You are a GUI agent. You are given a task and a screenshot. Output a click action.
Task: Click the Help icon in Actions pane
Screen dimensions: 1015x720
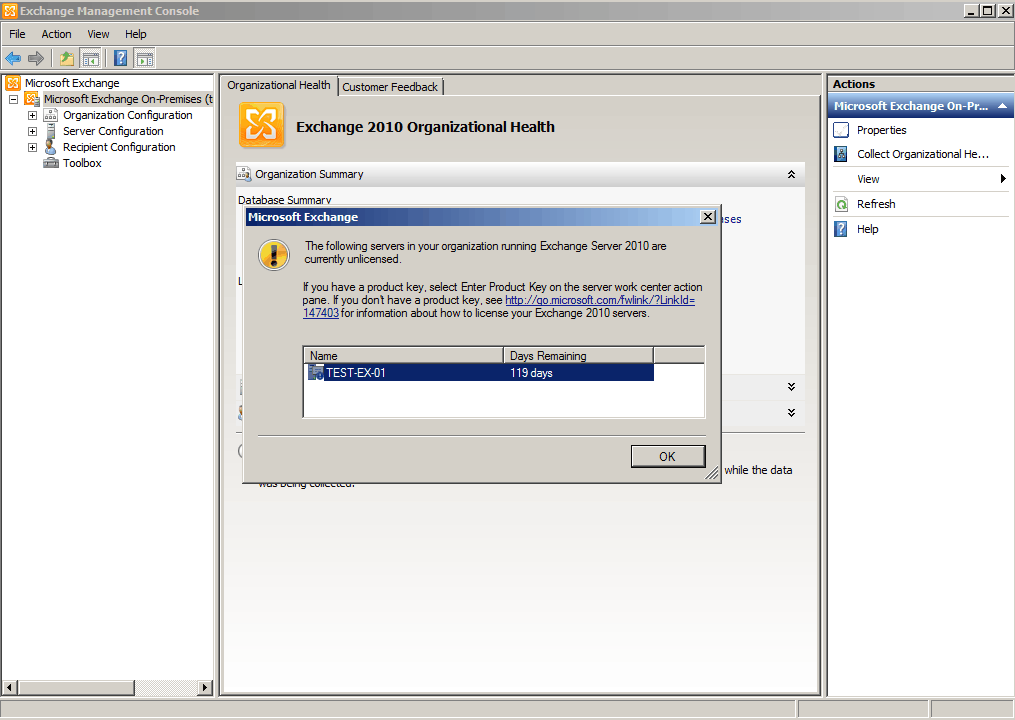pos(841,229)
